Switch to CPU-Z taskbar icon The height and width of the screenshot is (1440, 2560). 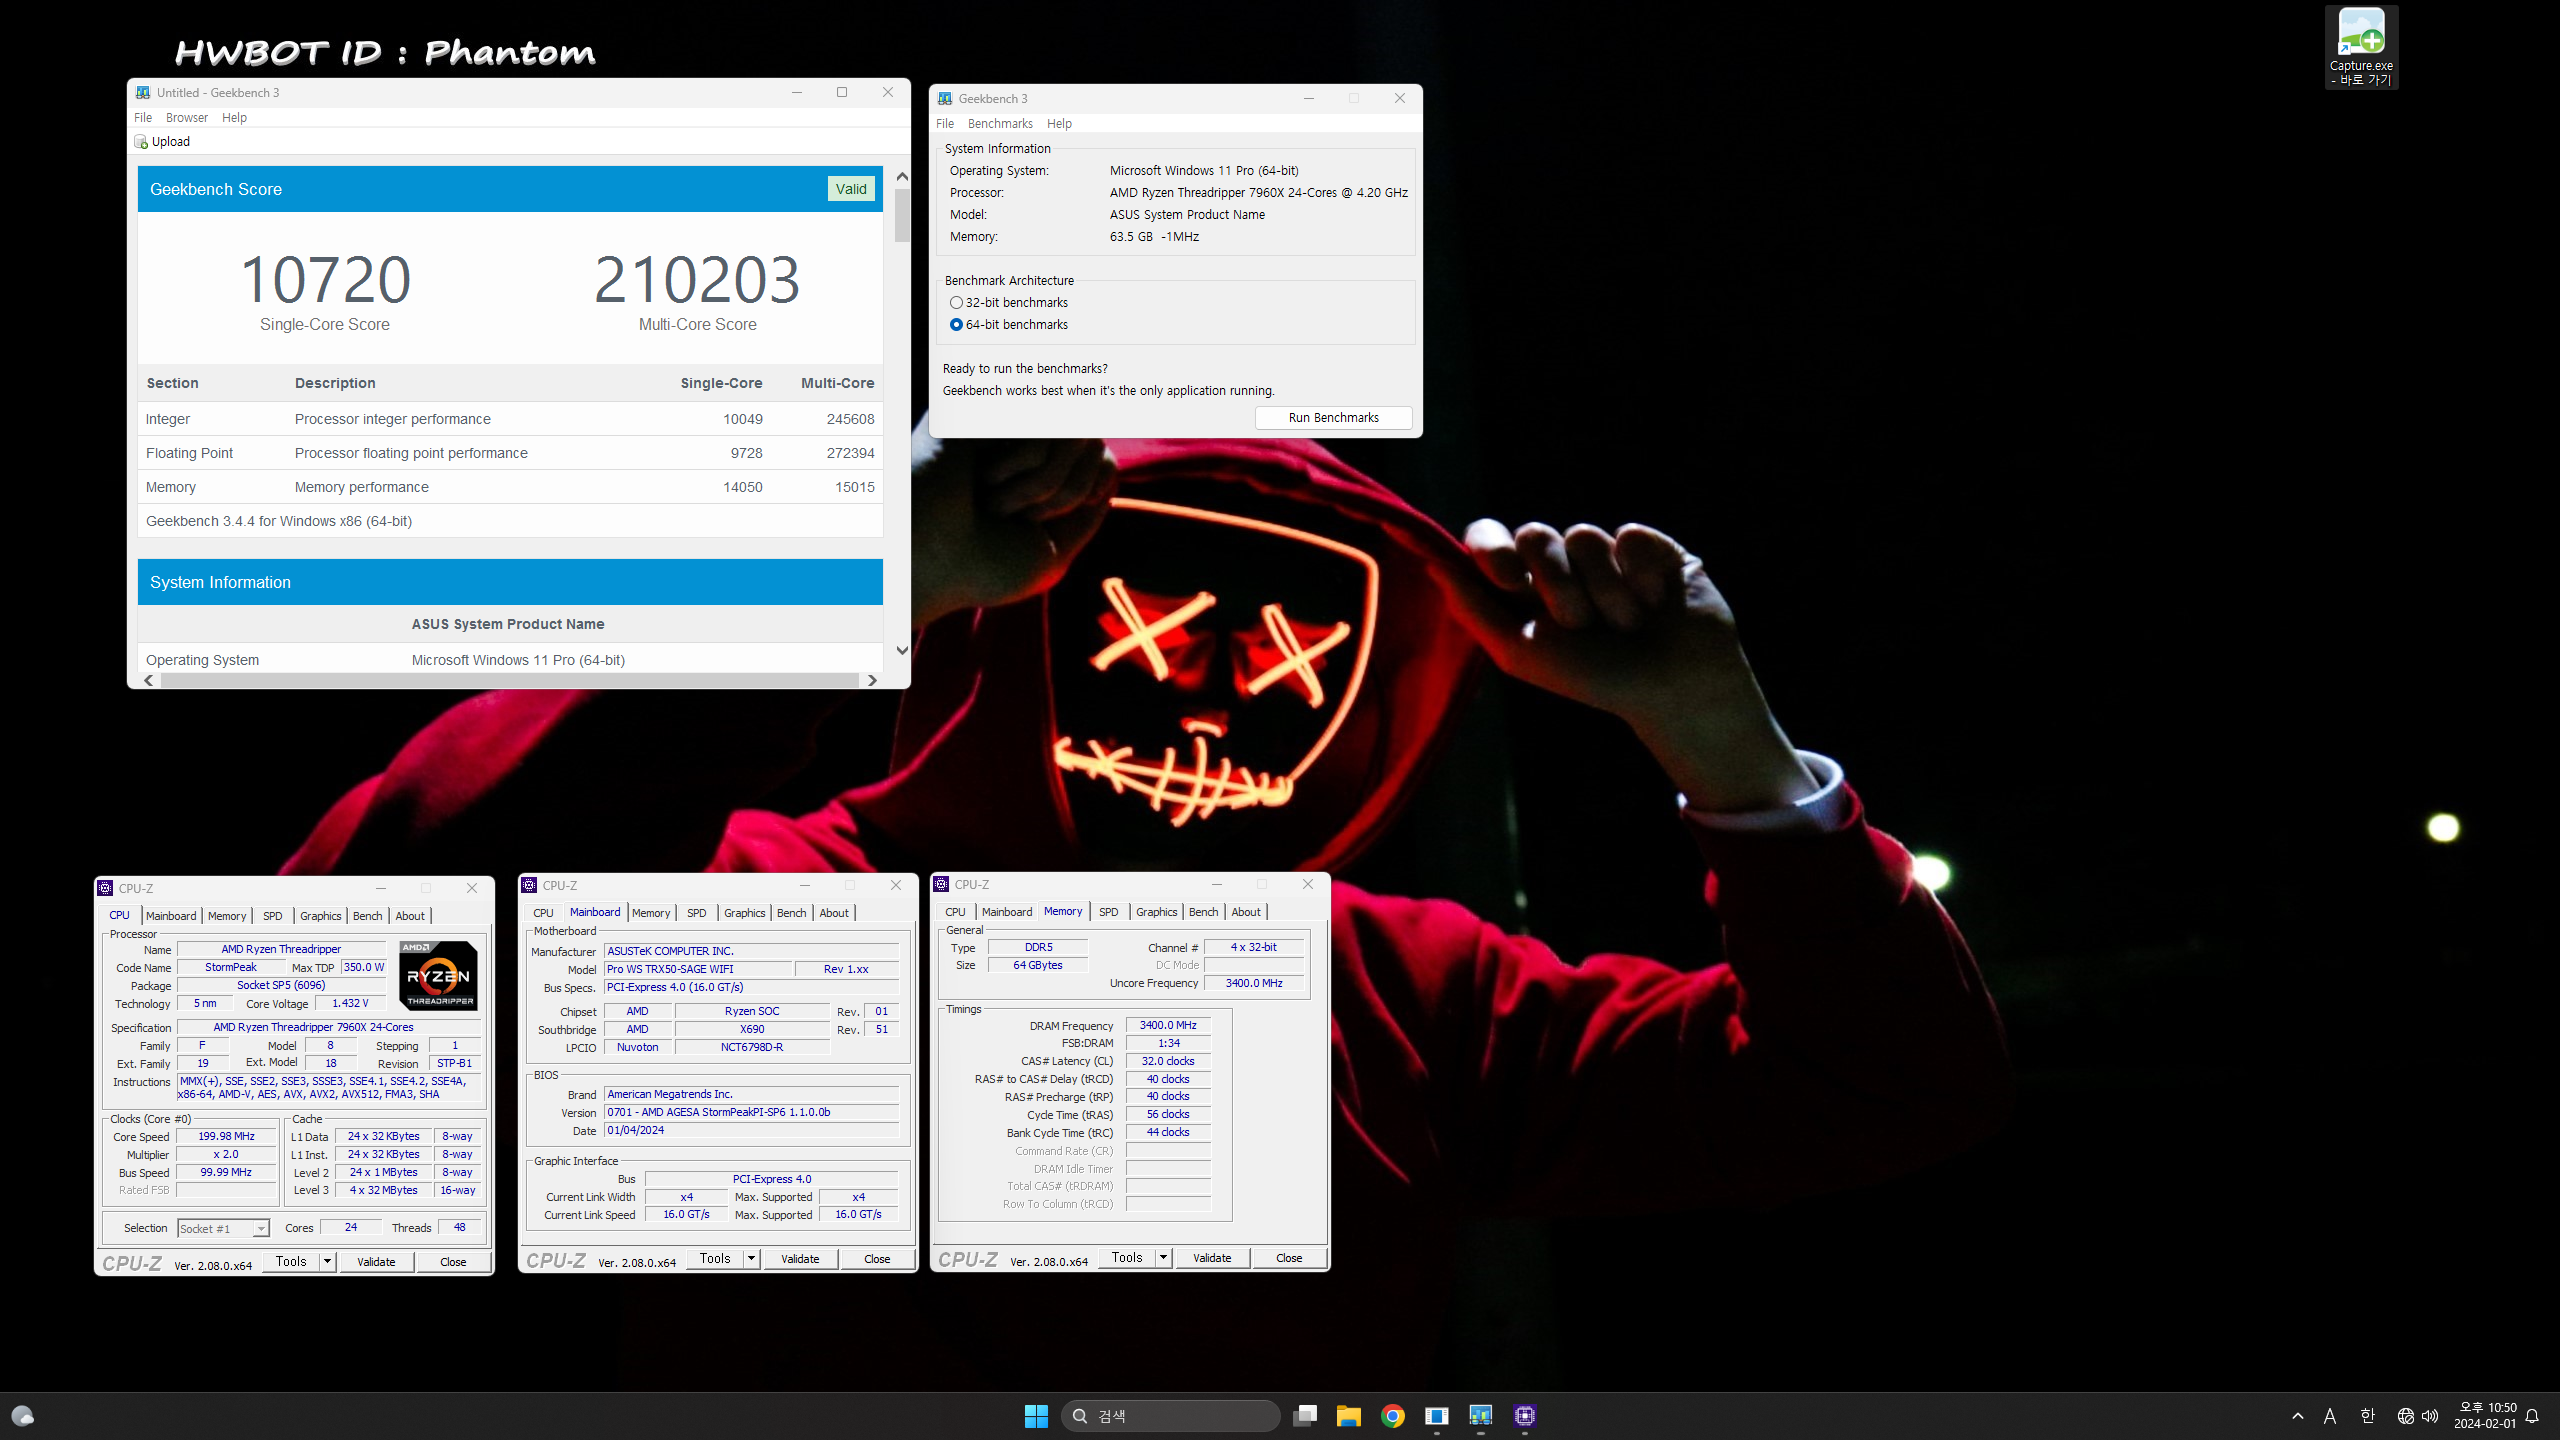point(1525,1415)
